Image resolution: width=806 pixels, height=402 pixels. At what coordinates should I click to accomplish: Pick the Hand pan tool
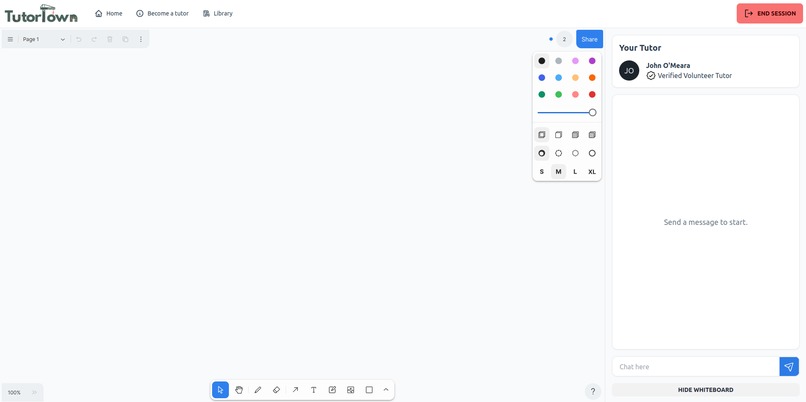(239, 390)
